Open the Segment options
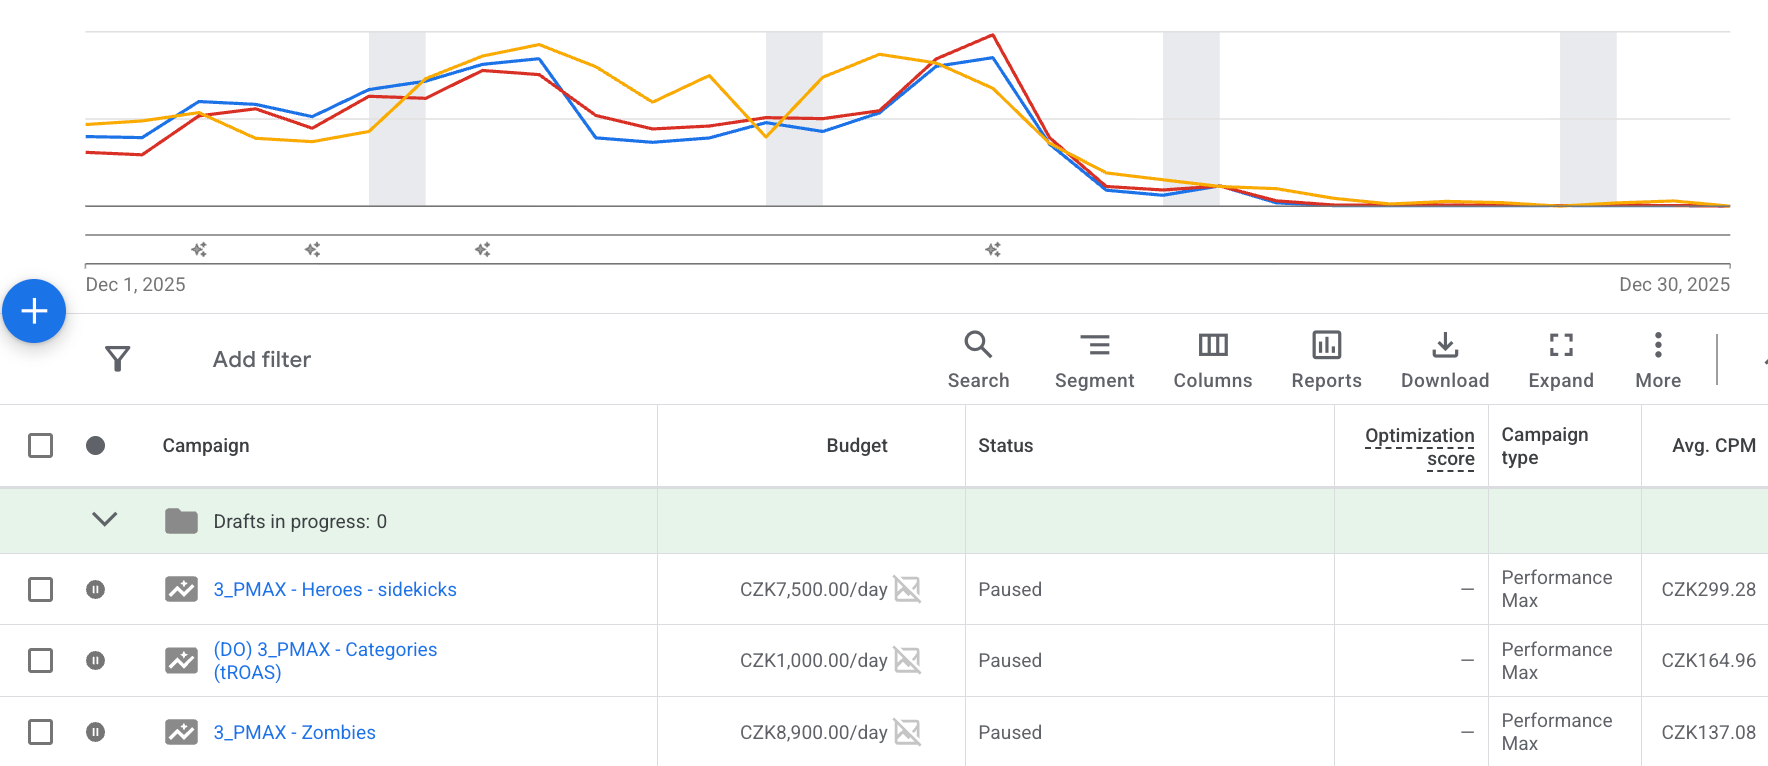 click(x=1094, y=360)
